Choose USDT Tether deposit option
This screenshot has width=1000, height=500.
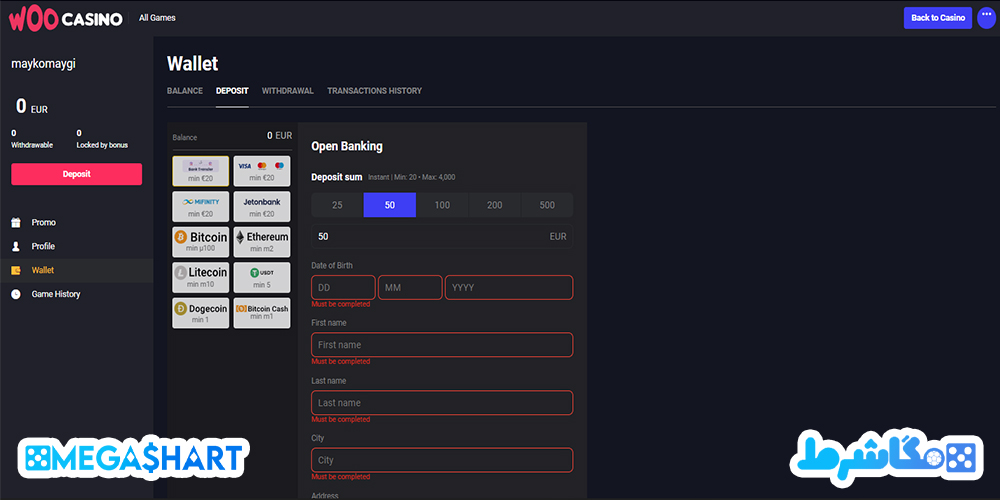(x=261, y=277)
